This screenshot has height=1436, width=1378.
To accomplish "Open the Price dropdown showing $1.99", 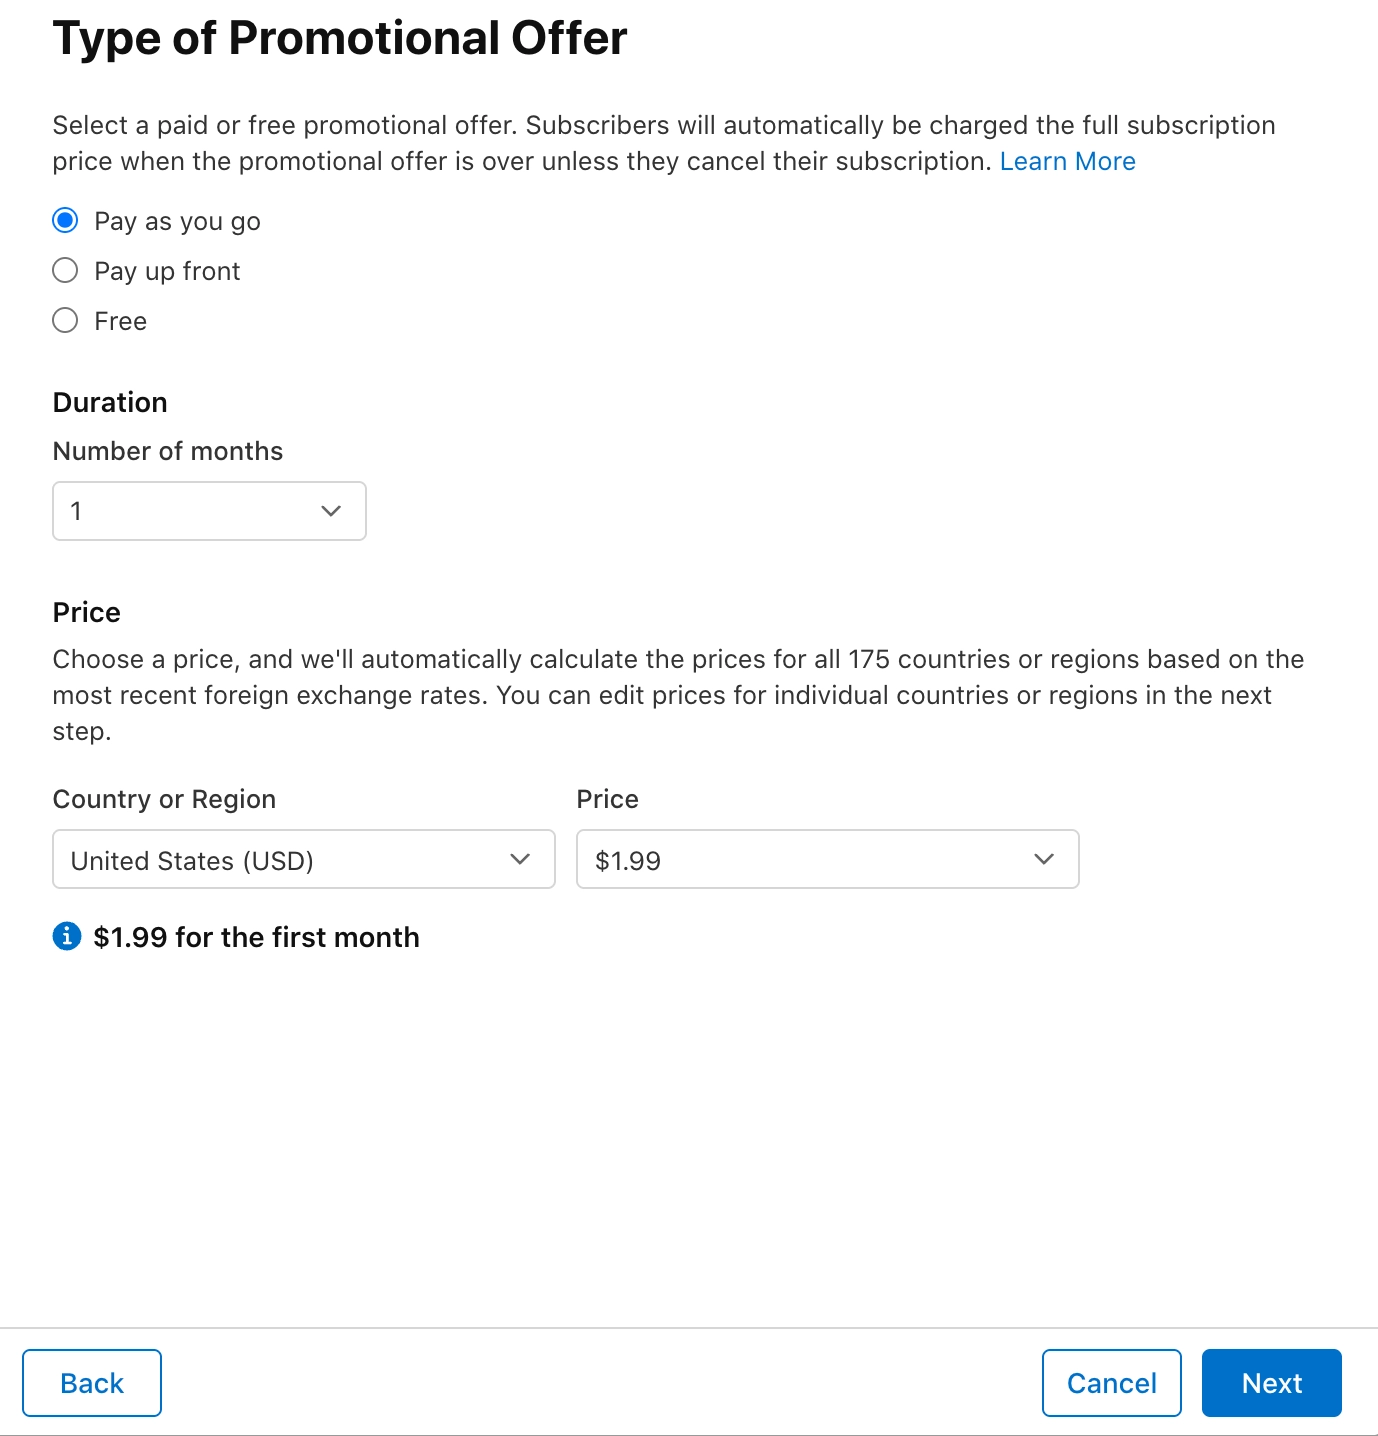I will 827,859.
